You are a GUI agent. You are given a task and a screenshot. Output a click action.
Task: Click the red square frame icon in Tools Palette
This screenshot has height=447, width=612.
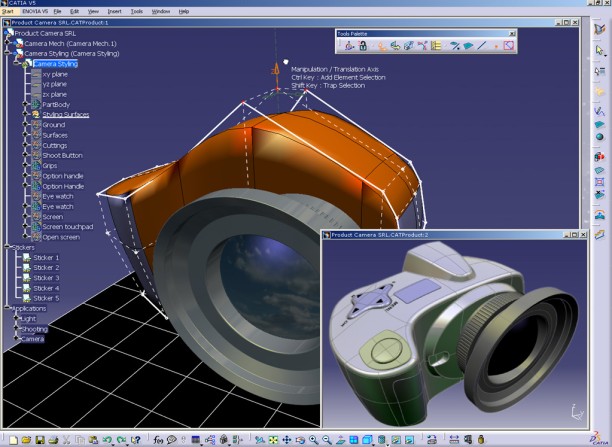click(509, 46)
